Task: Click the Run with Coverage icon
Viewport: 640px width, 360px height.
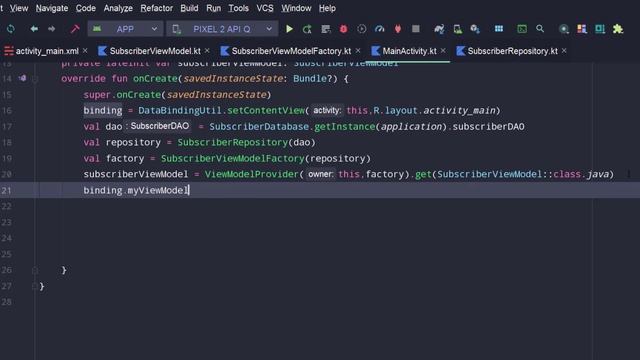Action: tap(362, 29)
